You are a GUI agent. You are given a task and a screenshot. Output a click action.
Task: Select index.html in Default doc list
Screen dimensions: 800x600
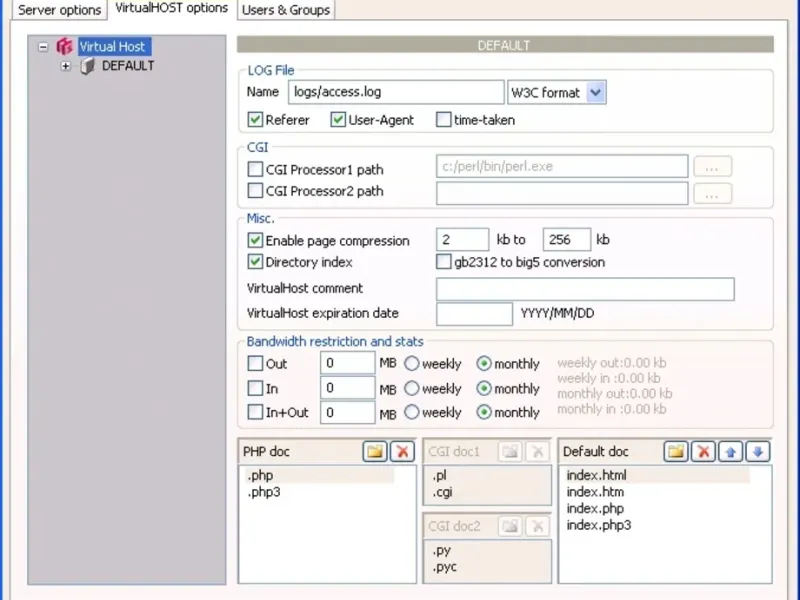[x=656, y=476]
